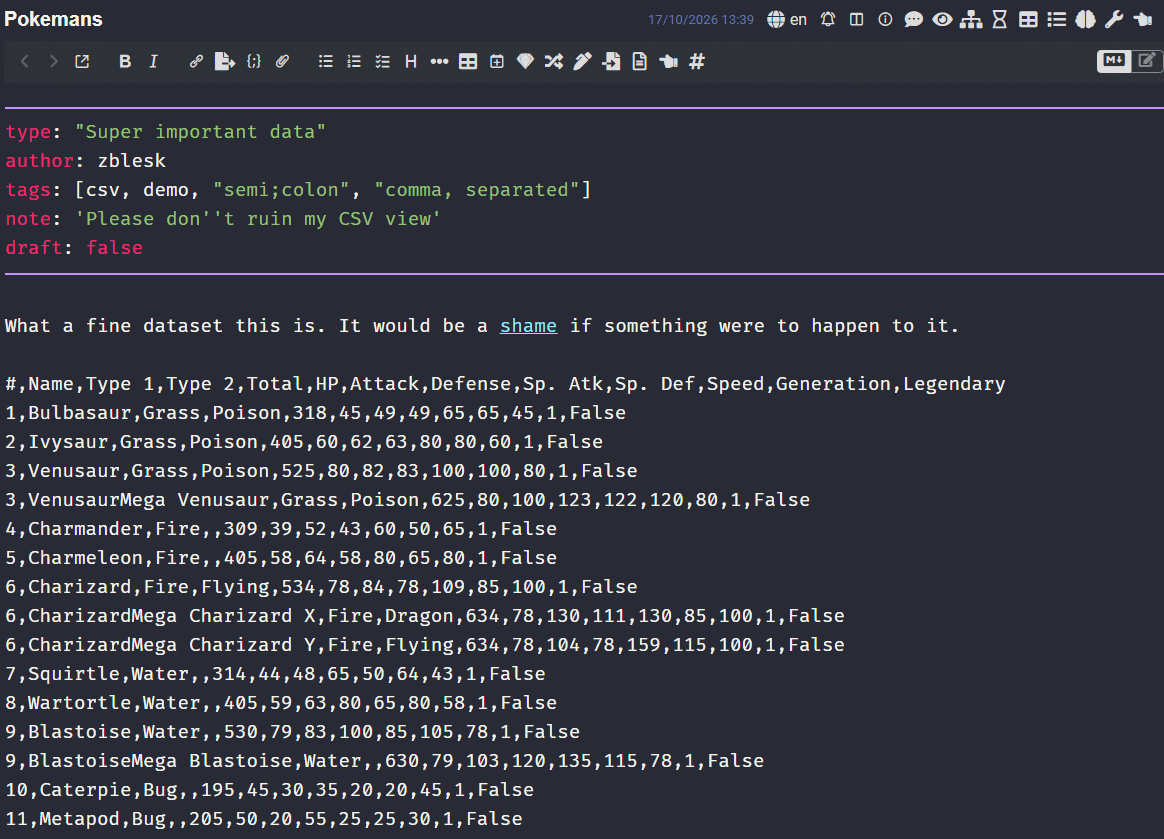Viewport: 1164px width, 839px height.
Task: Insert date with calendar-plus icon
Action: click(x=497, y=62)
